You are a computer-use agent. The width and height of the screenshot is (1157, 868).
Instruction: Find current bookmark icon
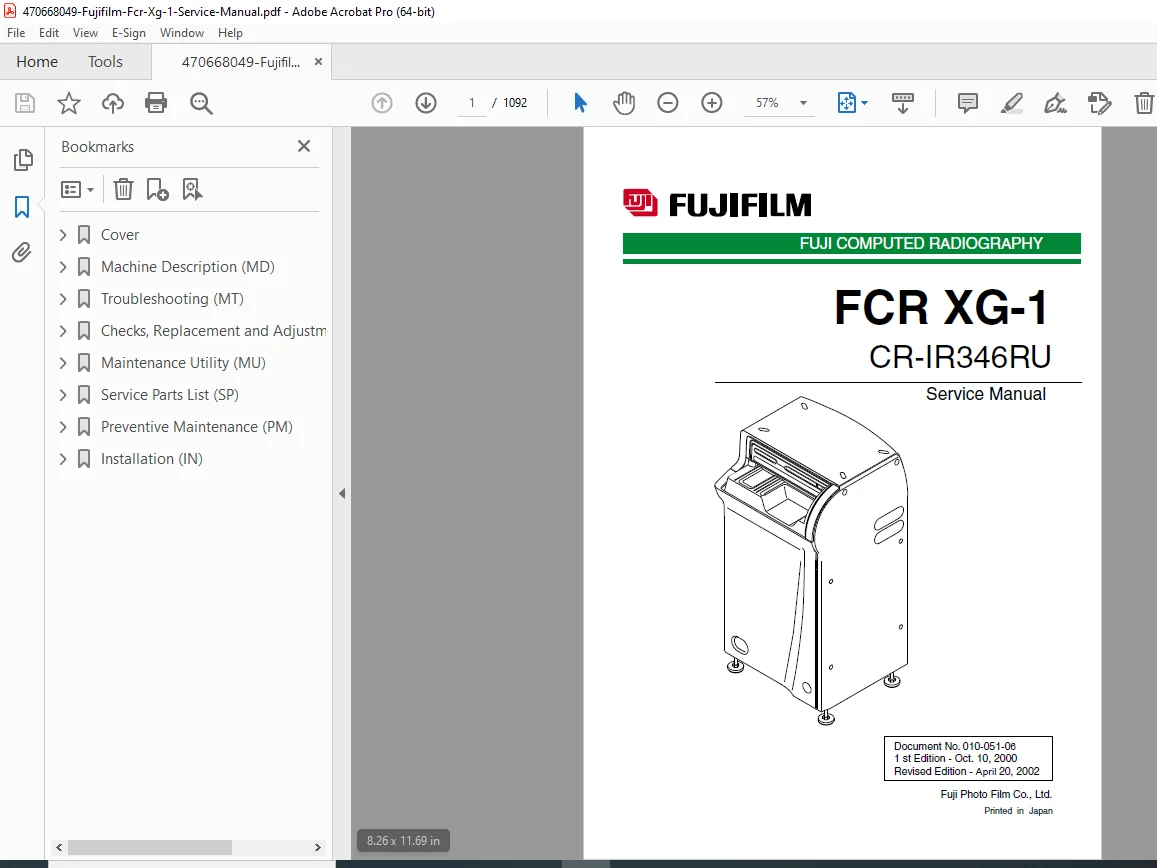[192, 190]
